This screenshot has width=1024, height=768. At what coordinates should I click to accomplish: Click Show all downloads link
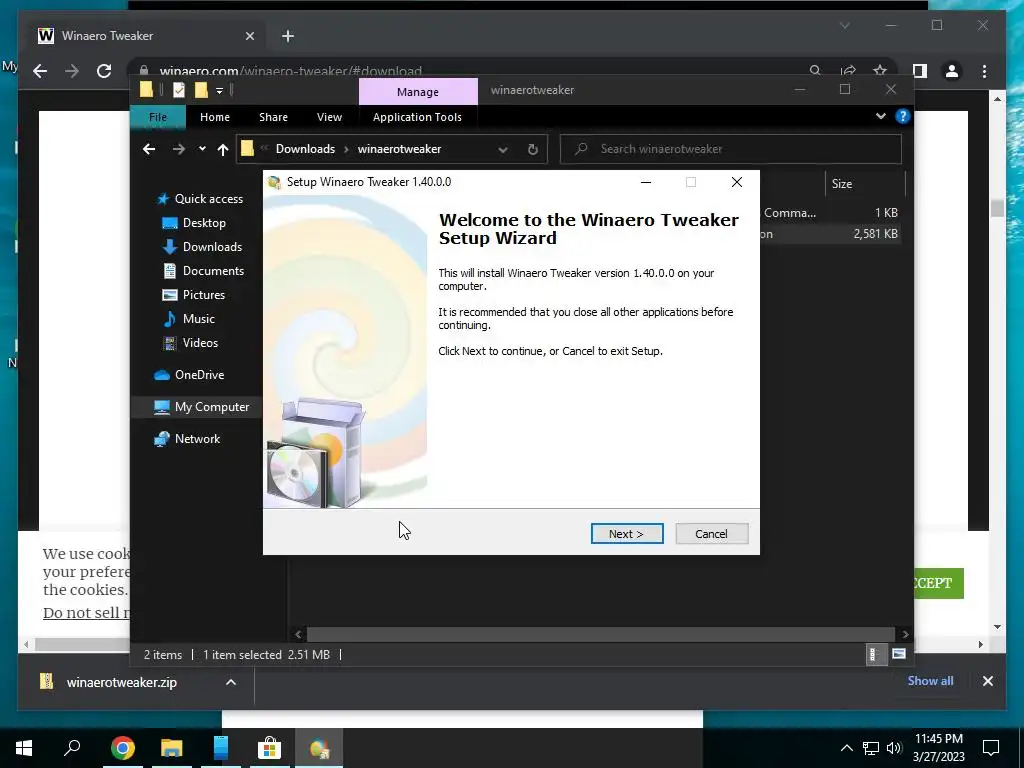(x=930, y=680)
